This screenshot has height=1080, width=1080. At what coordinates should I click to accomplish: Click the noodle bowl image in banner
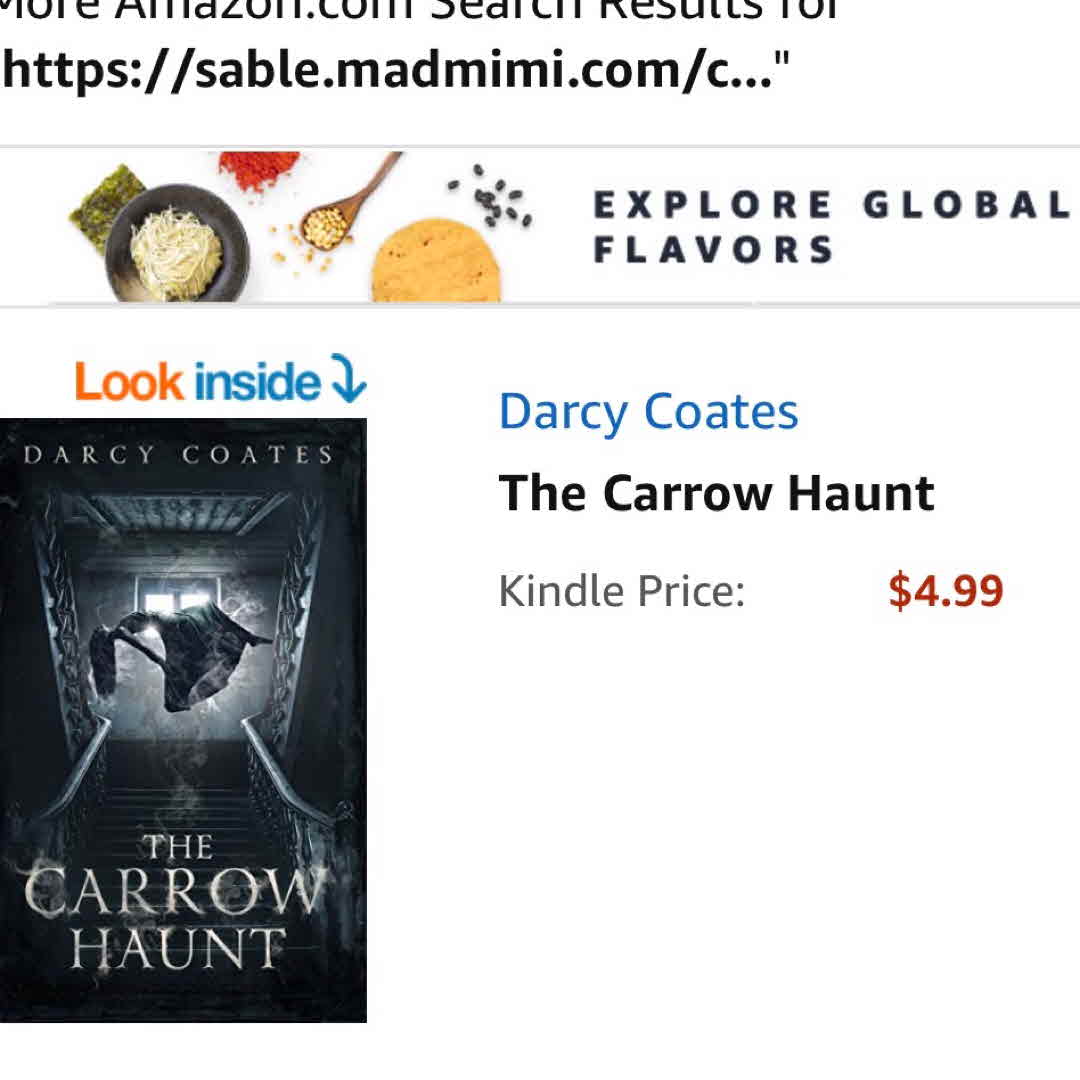pos(176,243)
